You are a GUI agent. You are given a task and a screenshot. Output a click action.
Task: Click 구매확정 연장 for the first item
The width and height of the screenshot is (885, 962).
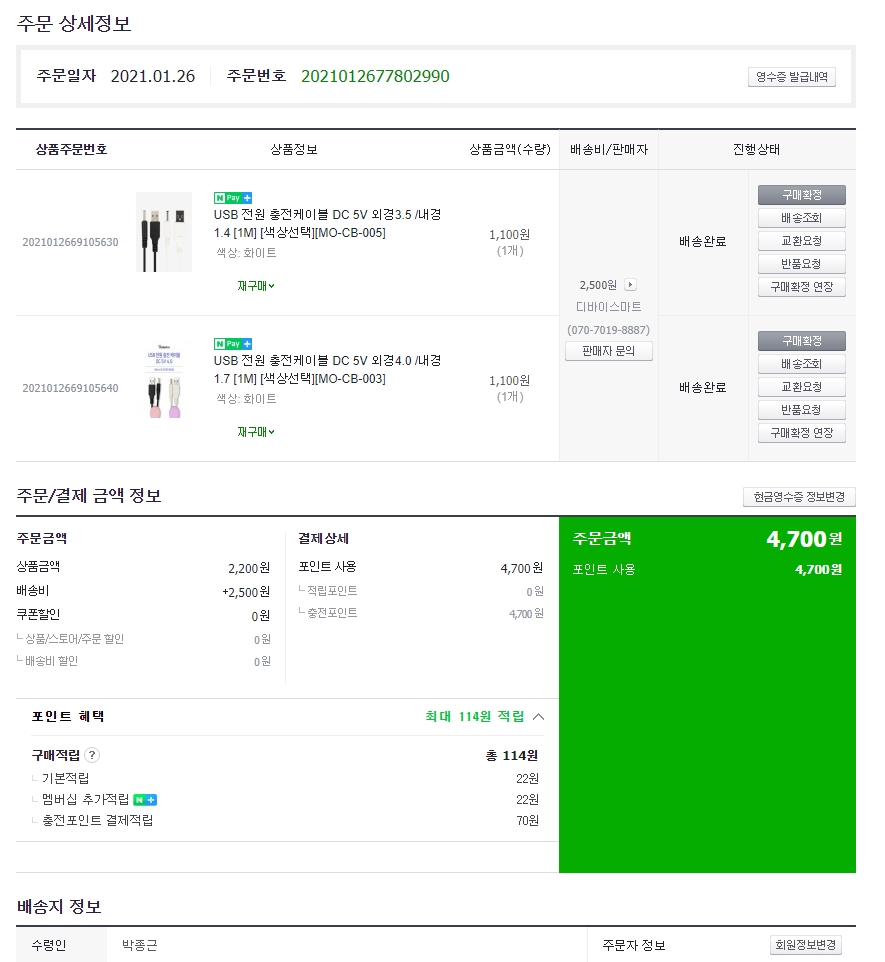pyautogui.click(x=801, y=287)
